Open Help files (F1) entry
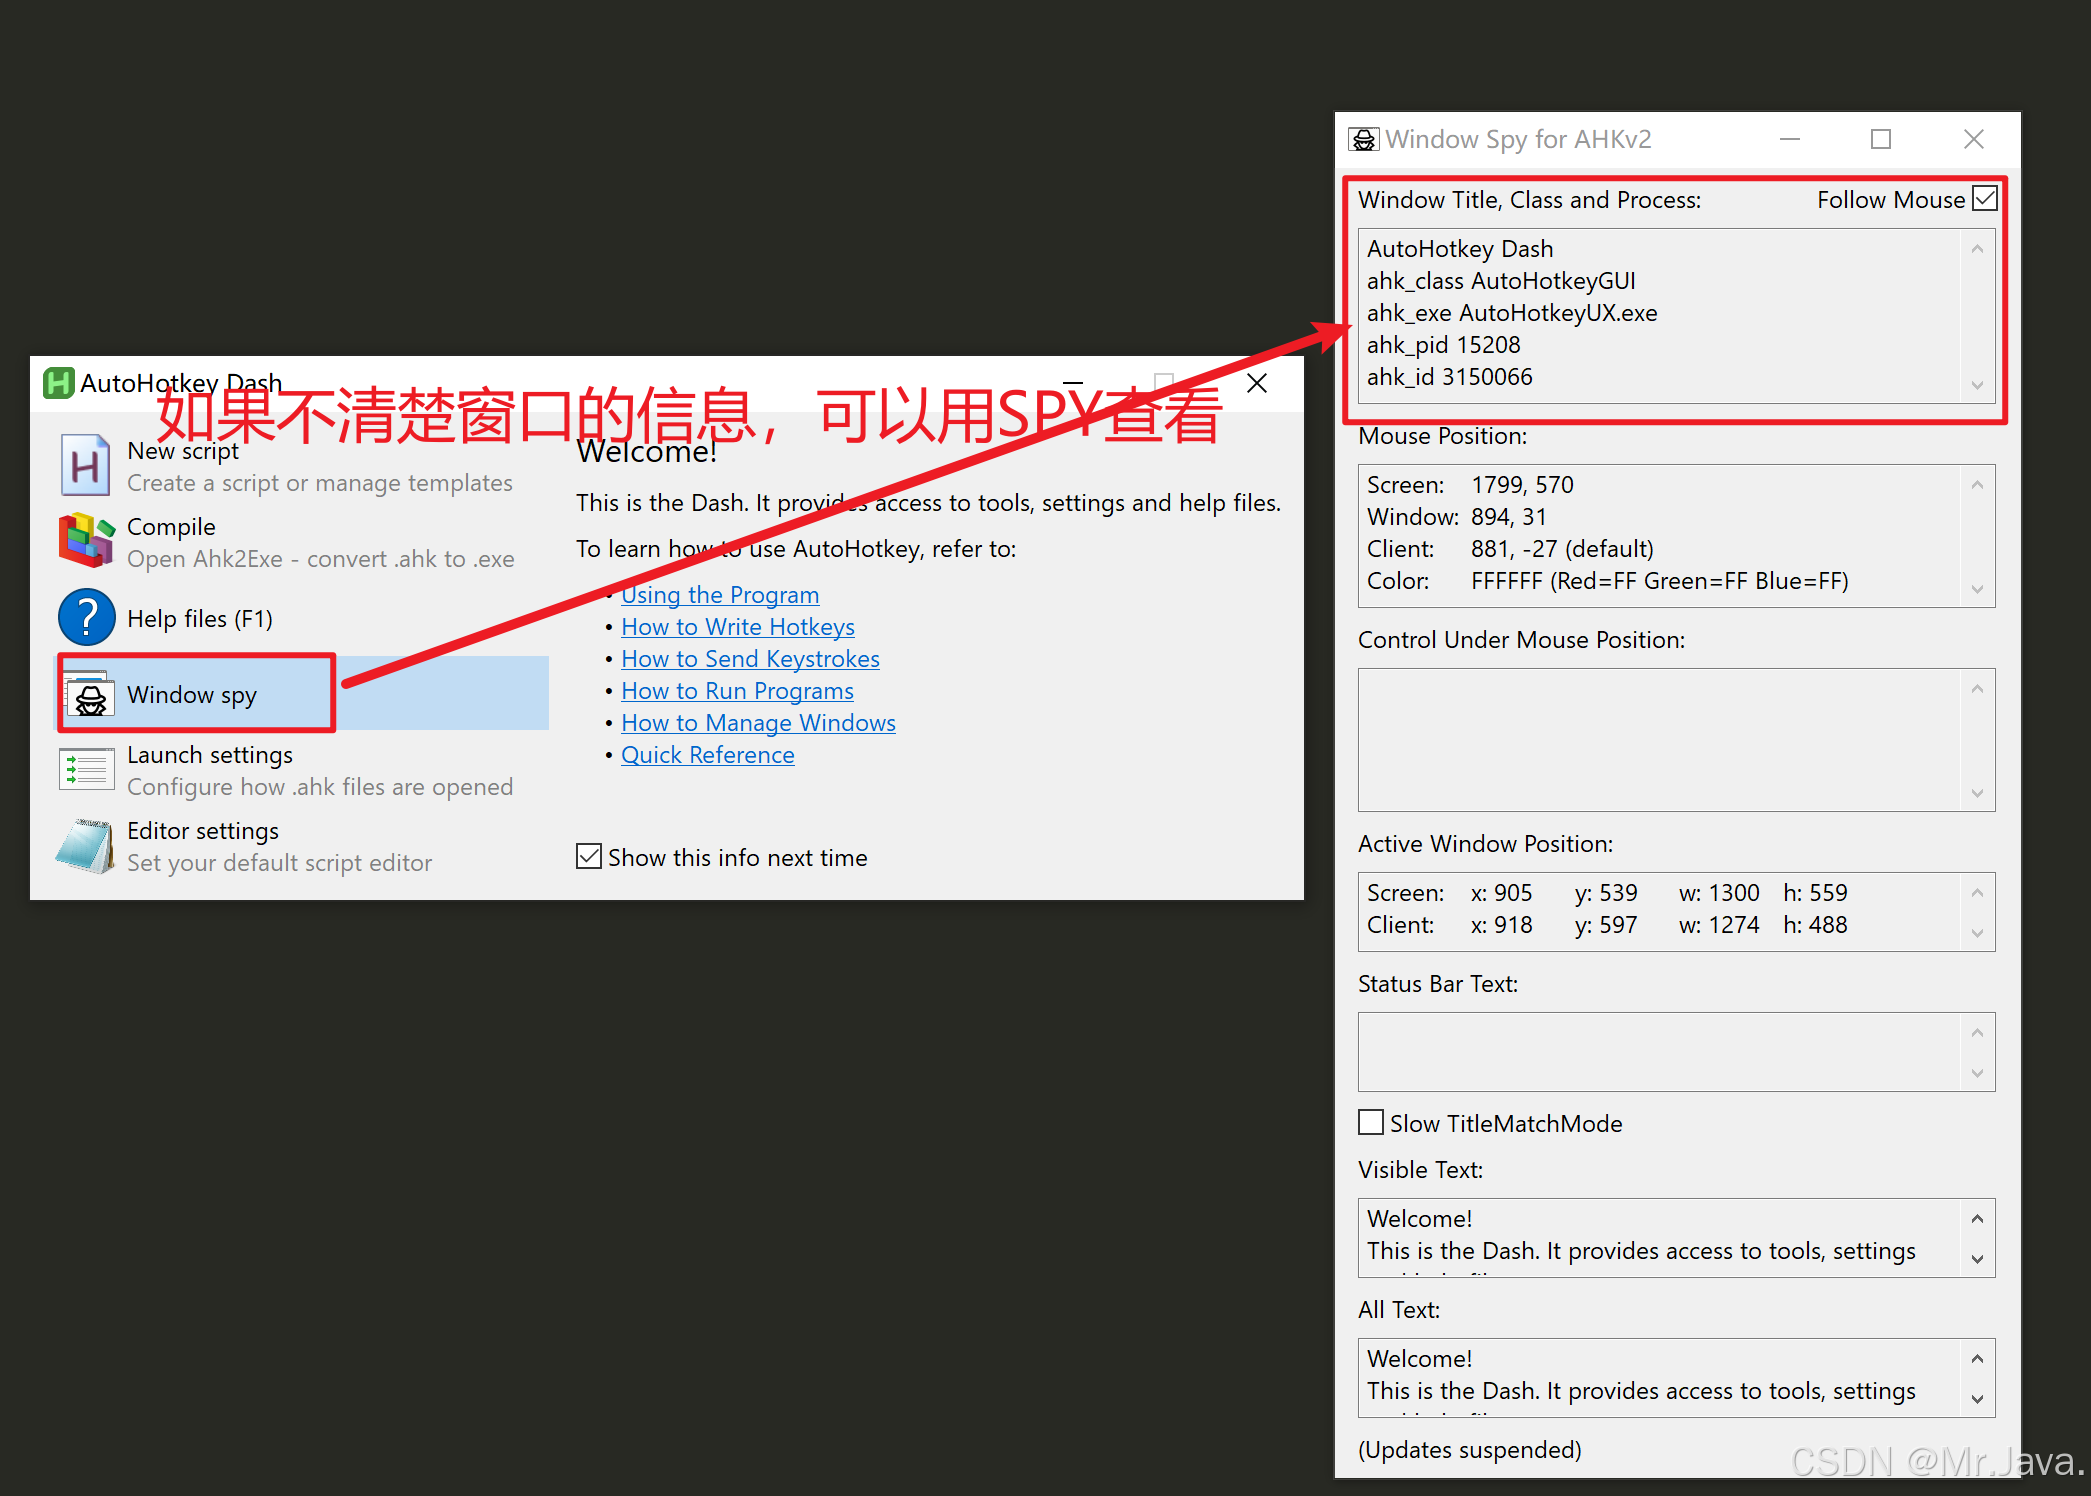The image size is (2091, 1496). 301,618
